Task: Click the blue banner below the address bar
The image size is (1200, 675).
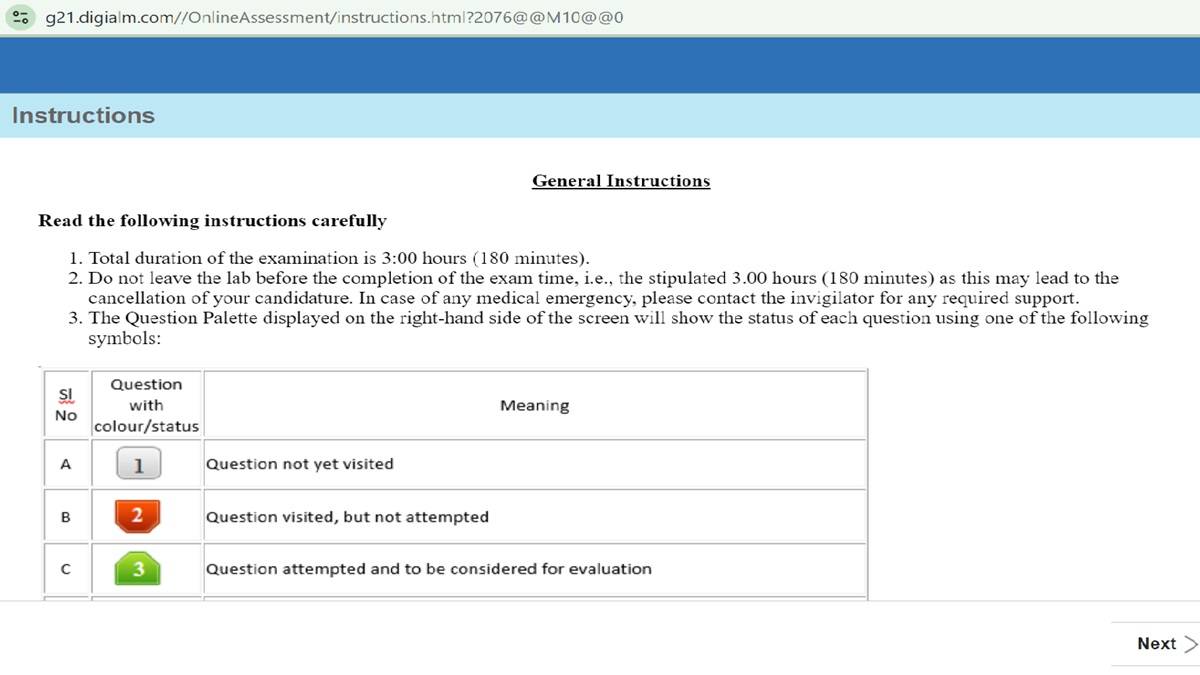Action: point(600,63)
